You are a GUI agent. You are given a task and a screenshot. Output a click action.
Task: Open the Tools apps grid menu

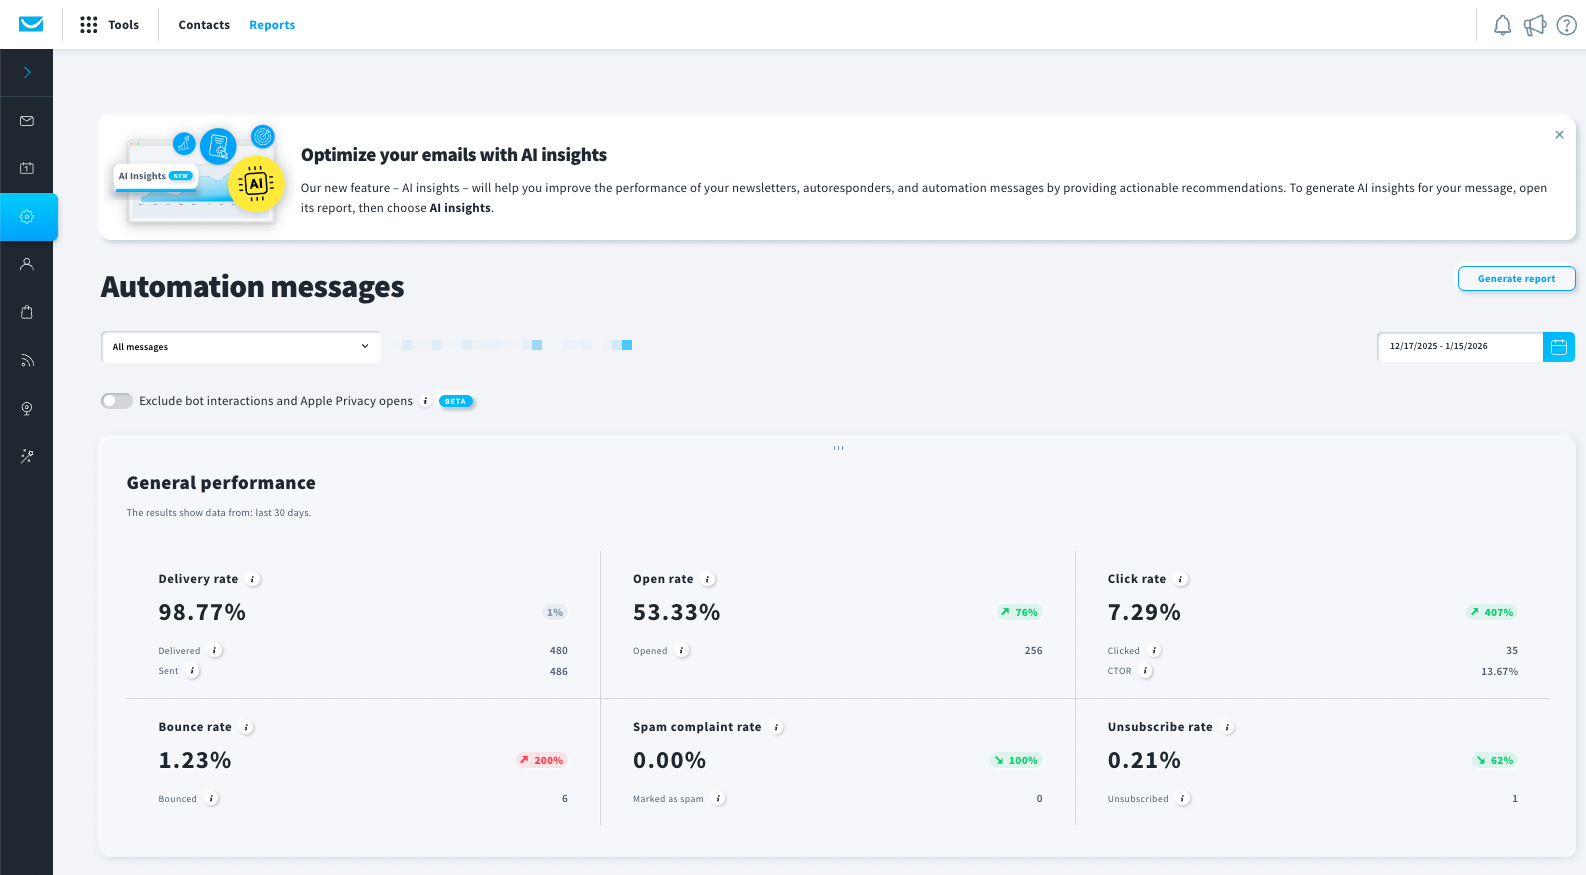pos(110,25)
